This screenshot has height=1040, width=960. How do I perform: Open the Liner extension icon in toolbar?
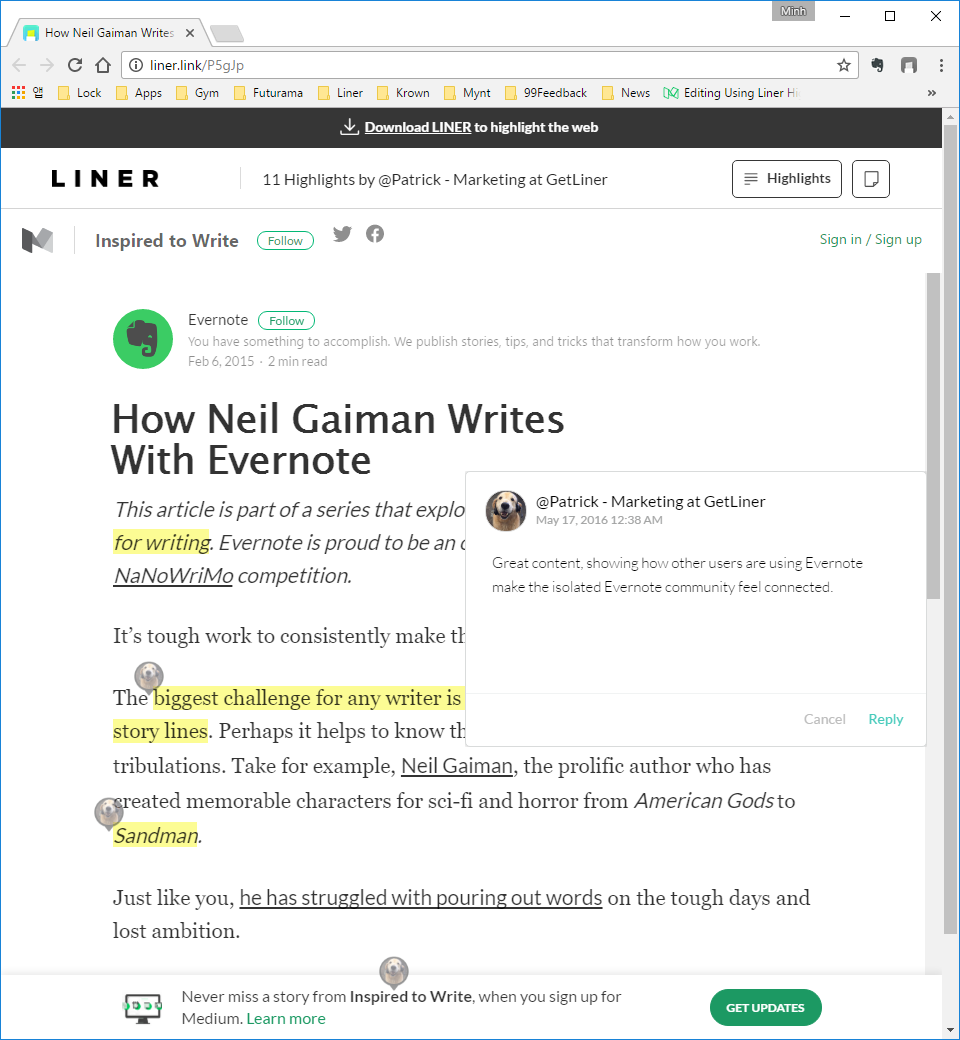[x=909, y=65]
